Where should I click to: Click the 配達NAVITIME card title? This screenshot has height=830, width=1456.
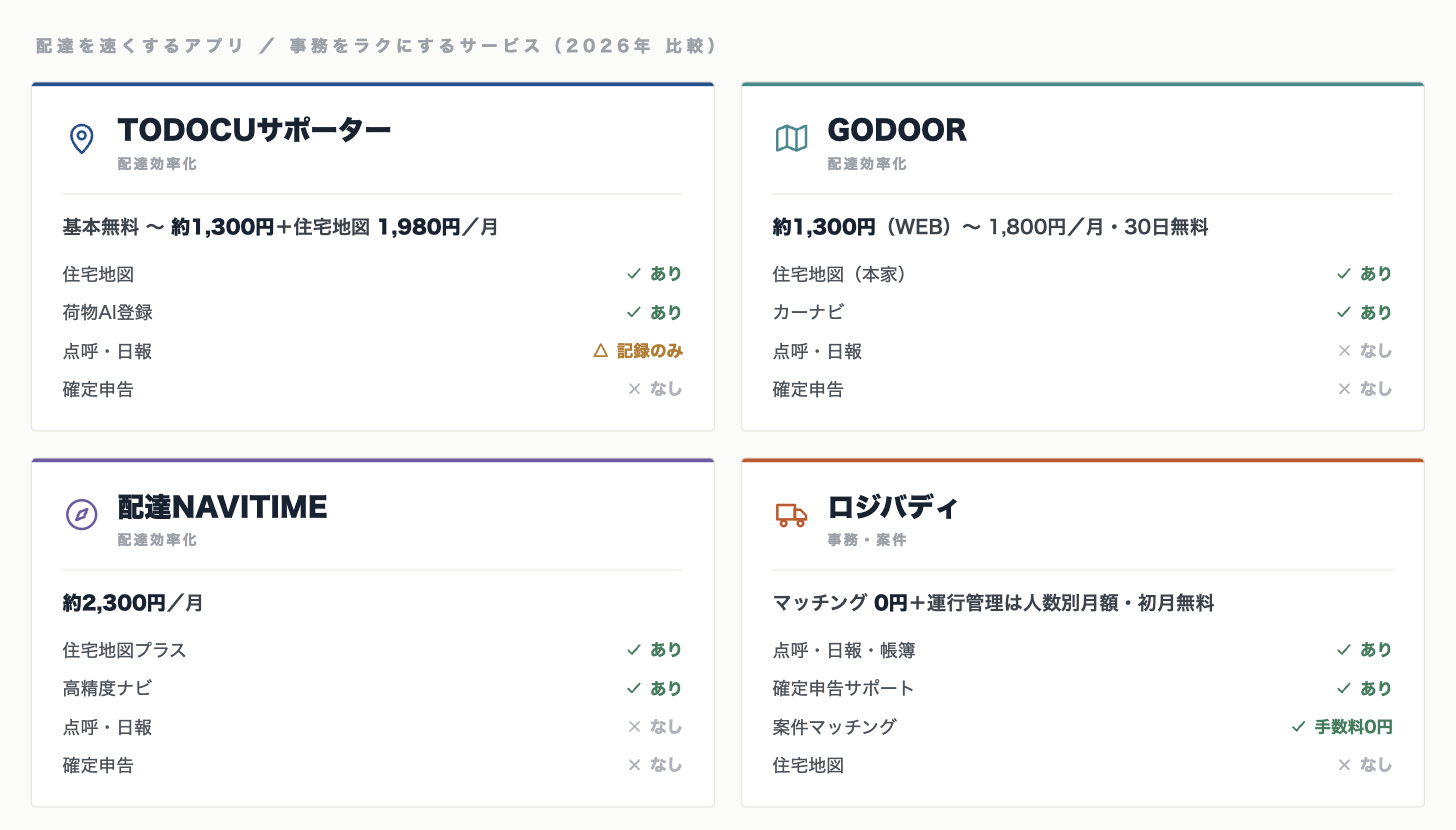pyautogui.click(x=223, y=507)
